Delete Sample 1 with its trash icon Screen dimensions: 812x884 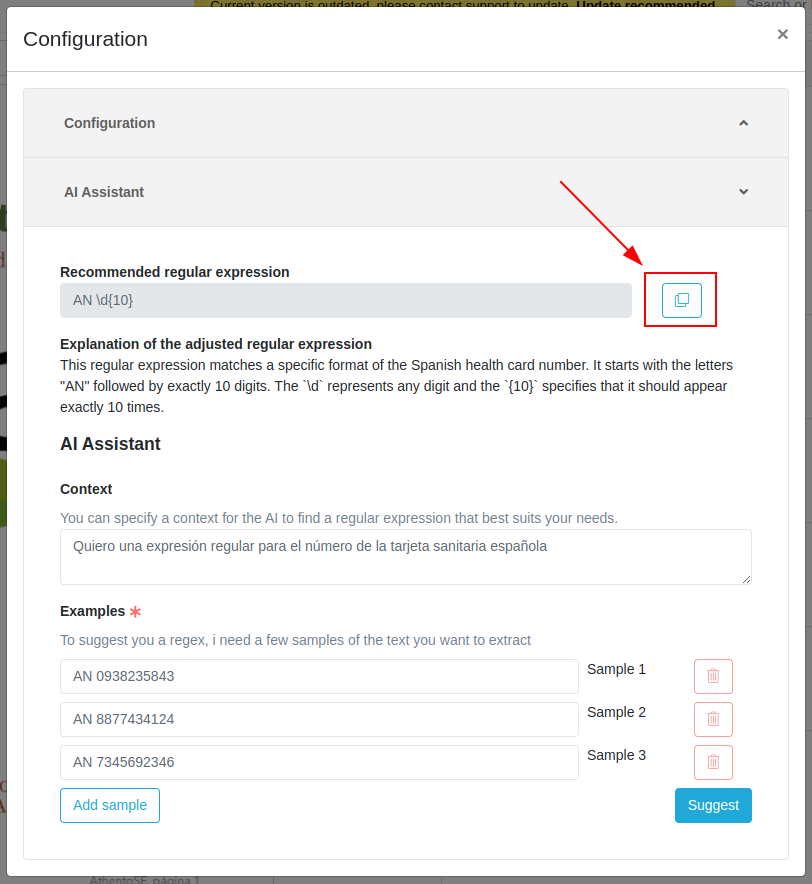pyautogui.click(x=713, y=676)
